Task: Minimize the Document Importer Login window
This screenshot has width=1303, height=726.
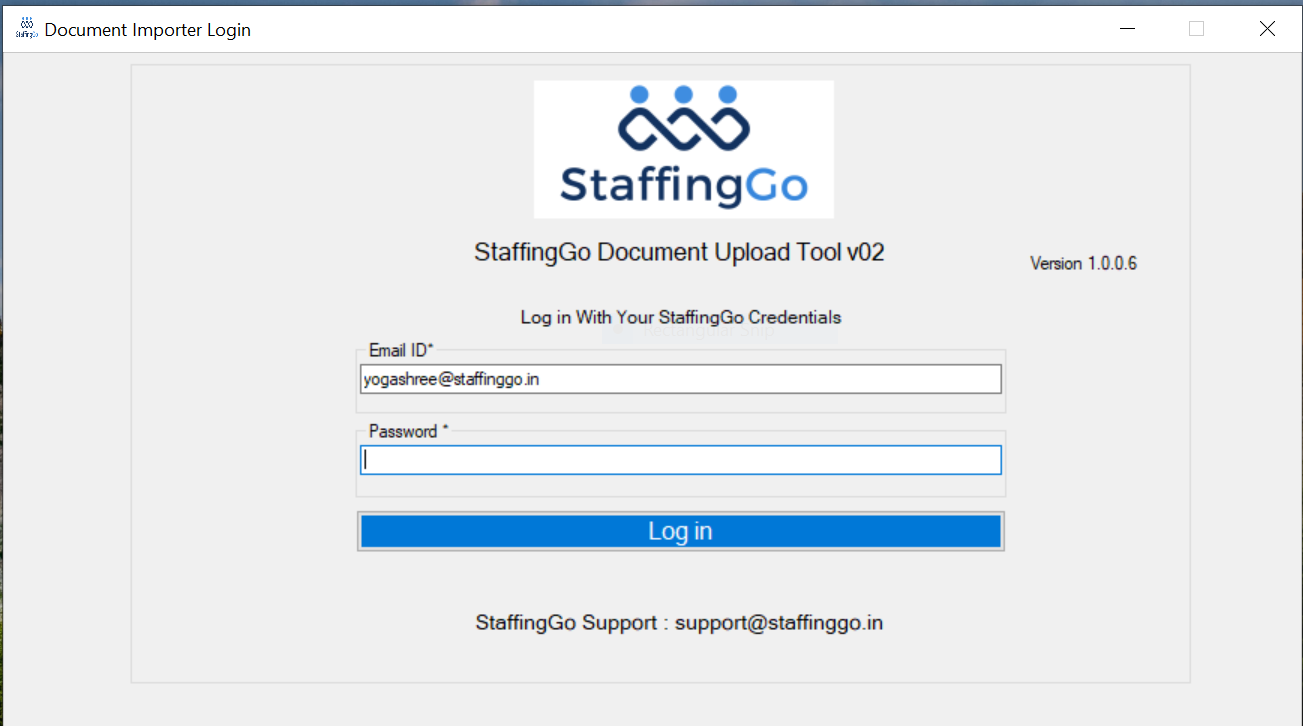Action: point(1126,29)
